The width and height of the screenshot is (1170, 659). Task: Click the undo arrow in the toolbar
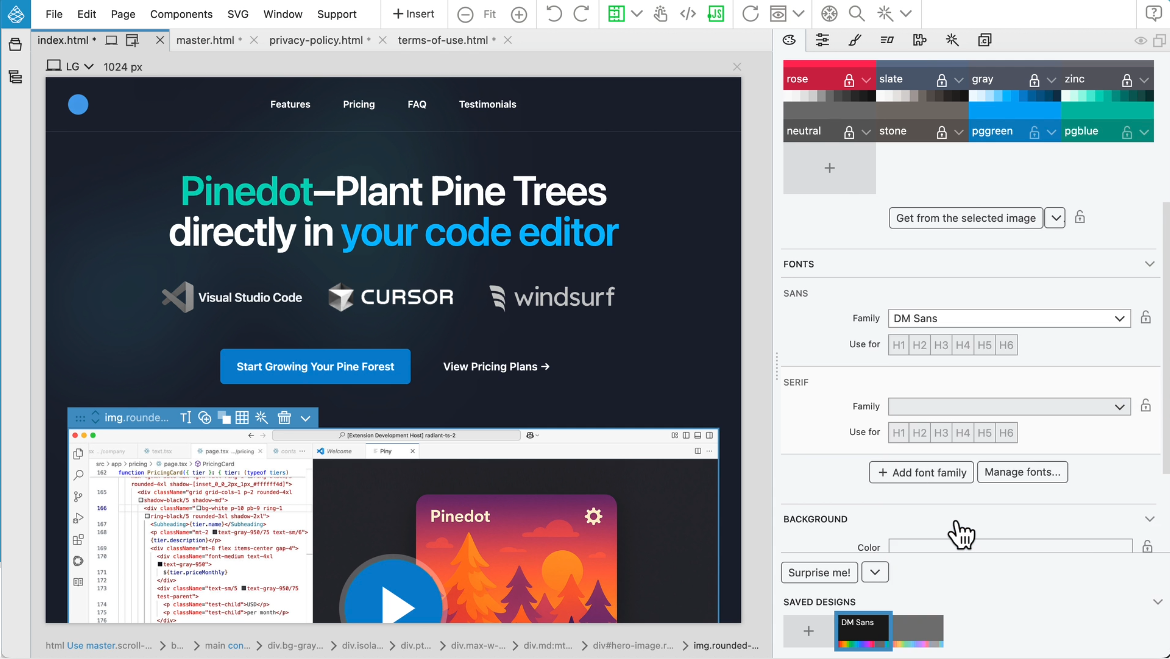(553, 14)
